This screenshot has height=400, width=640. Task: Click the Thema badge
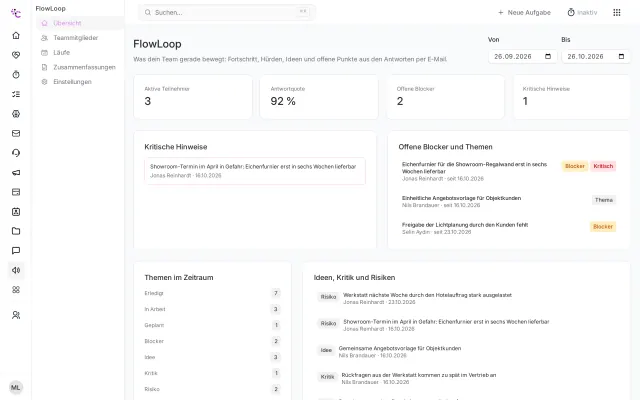coord(604,200)
